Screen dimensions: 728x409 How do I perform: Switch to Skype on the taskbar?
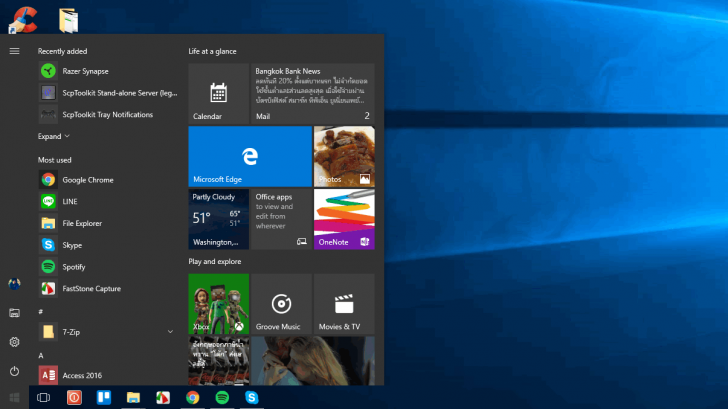click(252, 397)
